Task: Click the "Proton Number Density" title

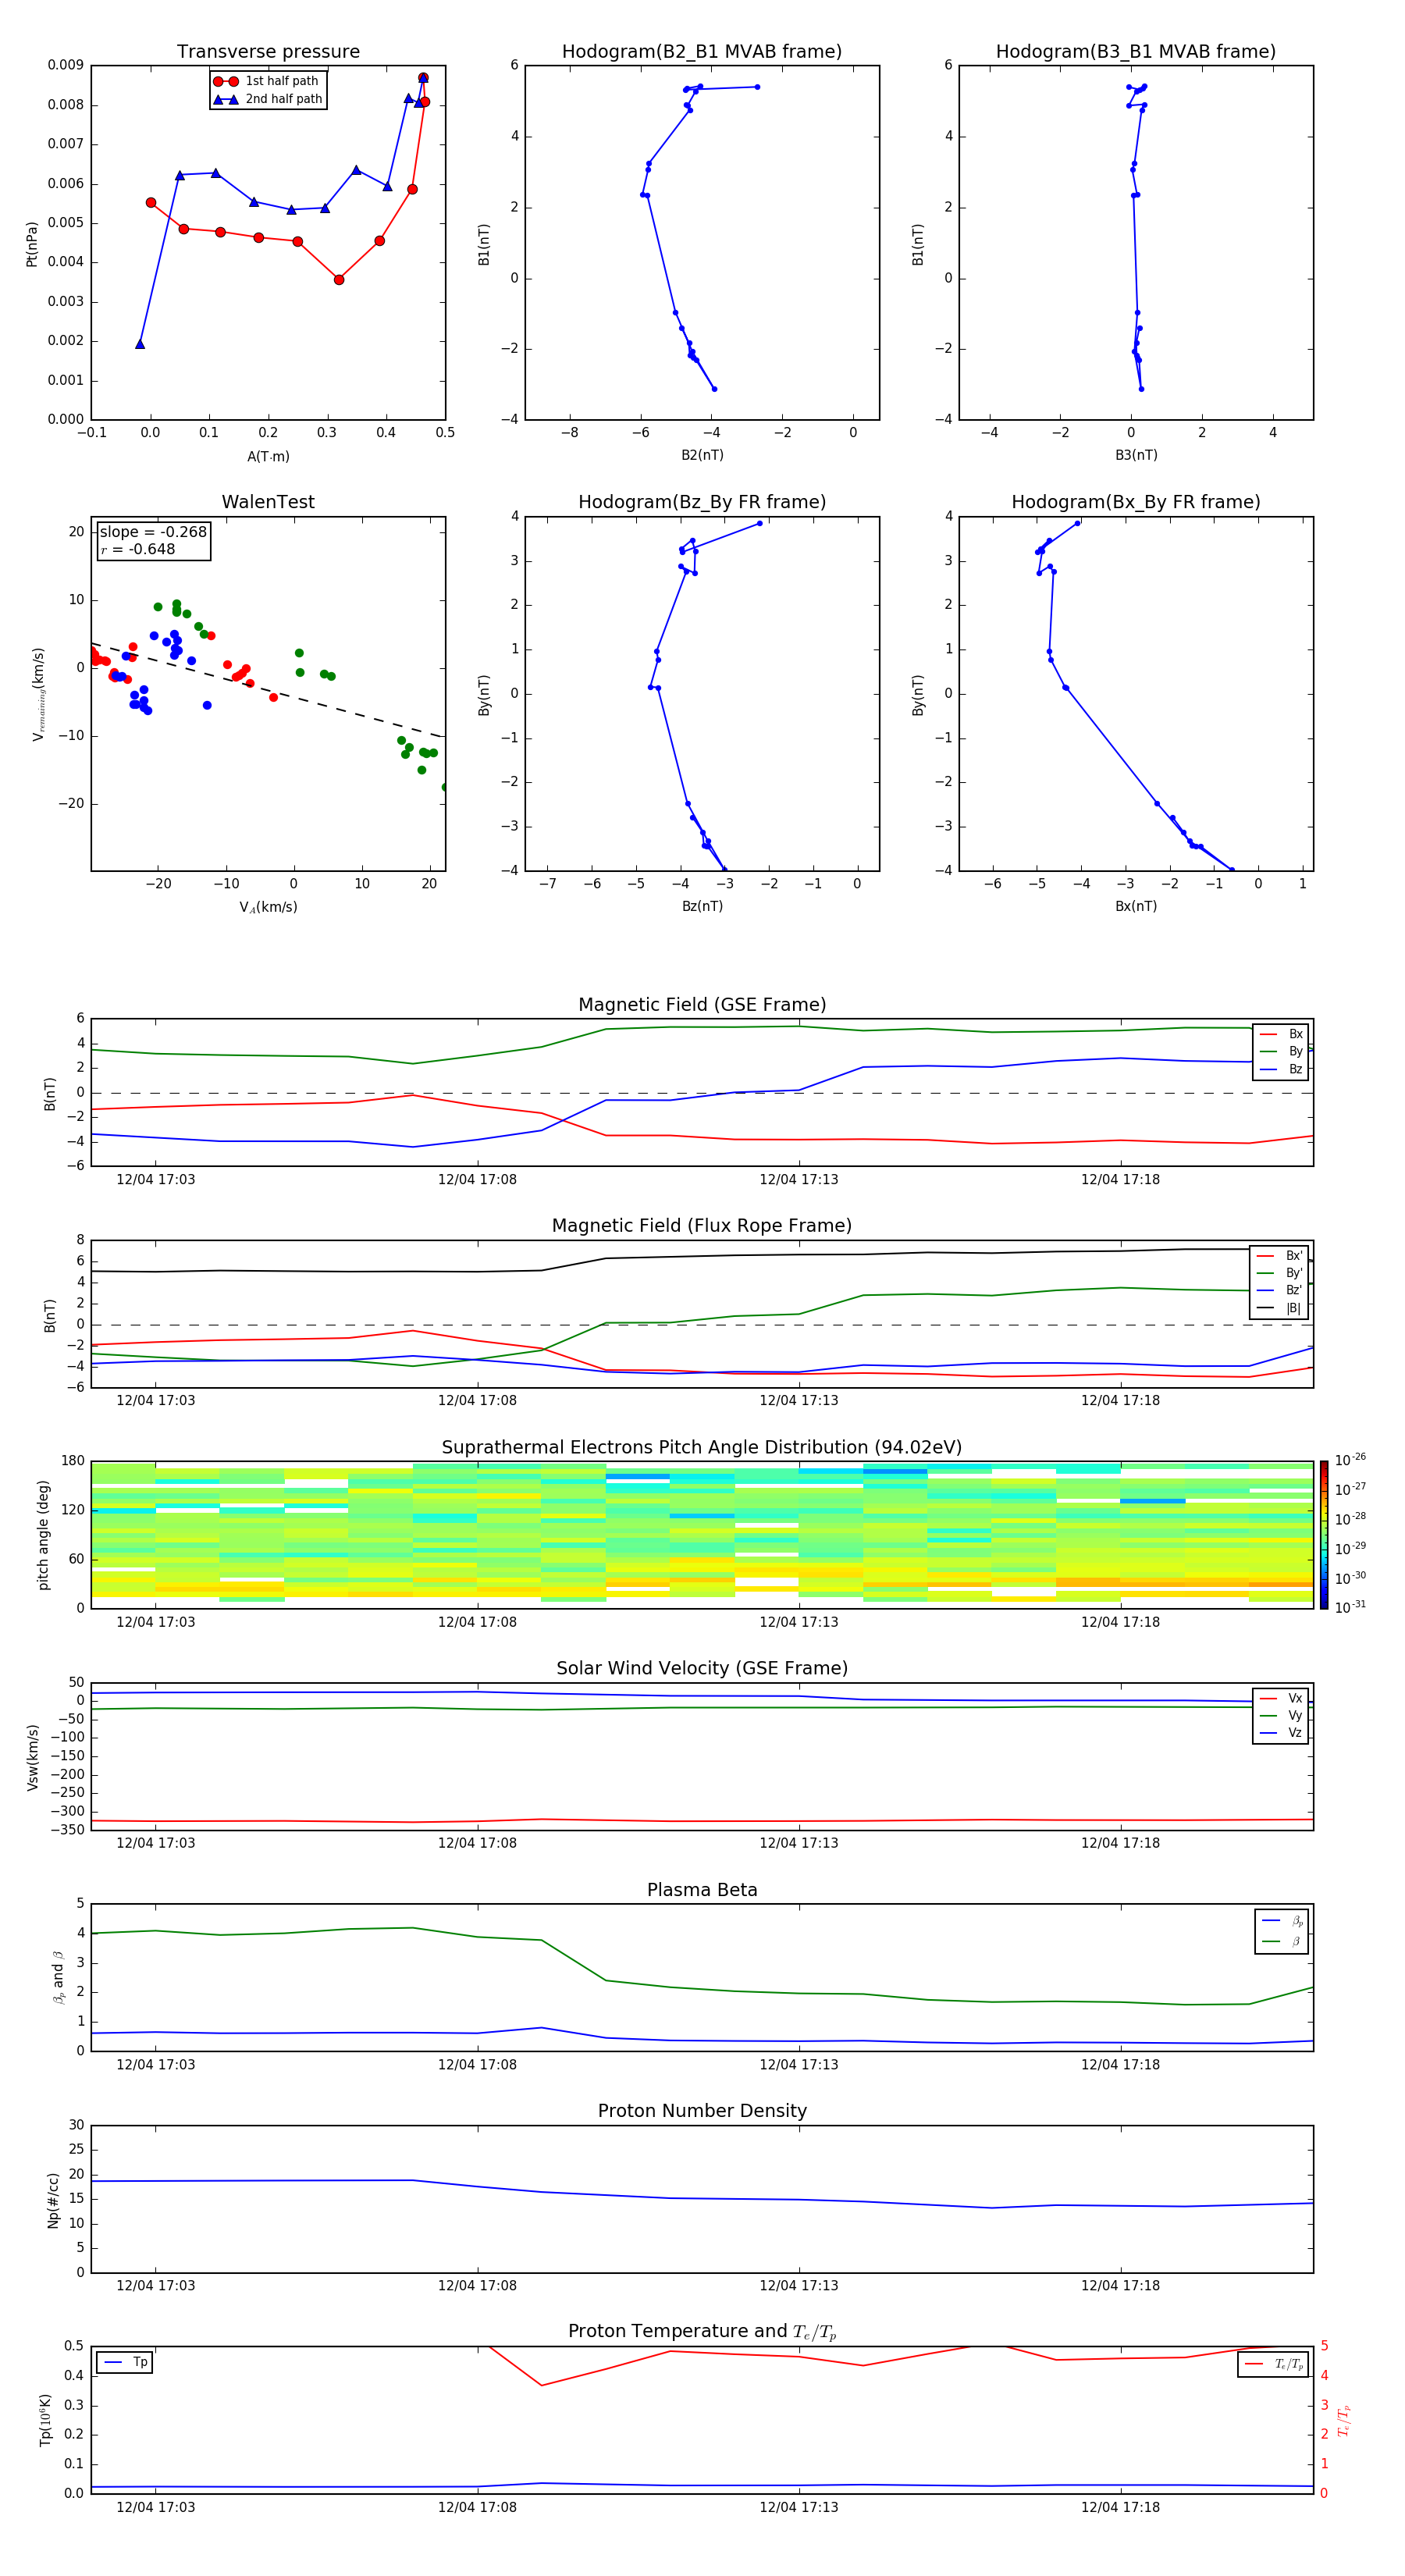Action: tap(702, 2111)
